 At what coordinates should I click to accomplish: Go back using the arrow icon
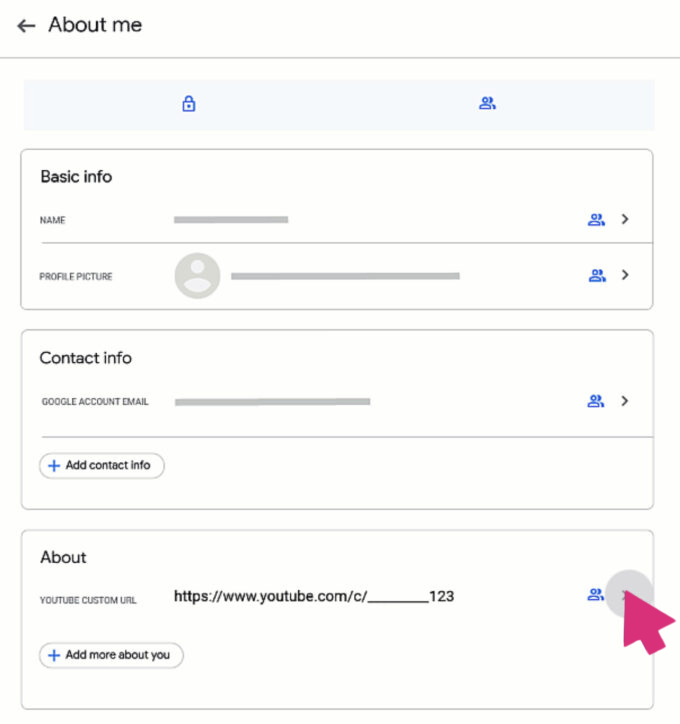[26, 25]
